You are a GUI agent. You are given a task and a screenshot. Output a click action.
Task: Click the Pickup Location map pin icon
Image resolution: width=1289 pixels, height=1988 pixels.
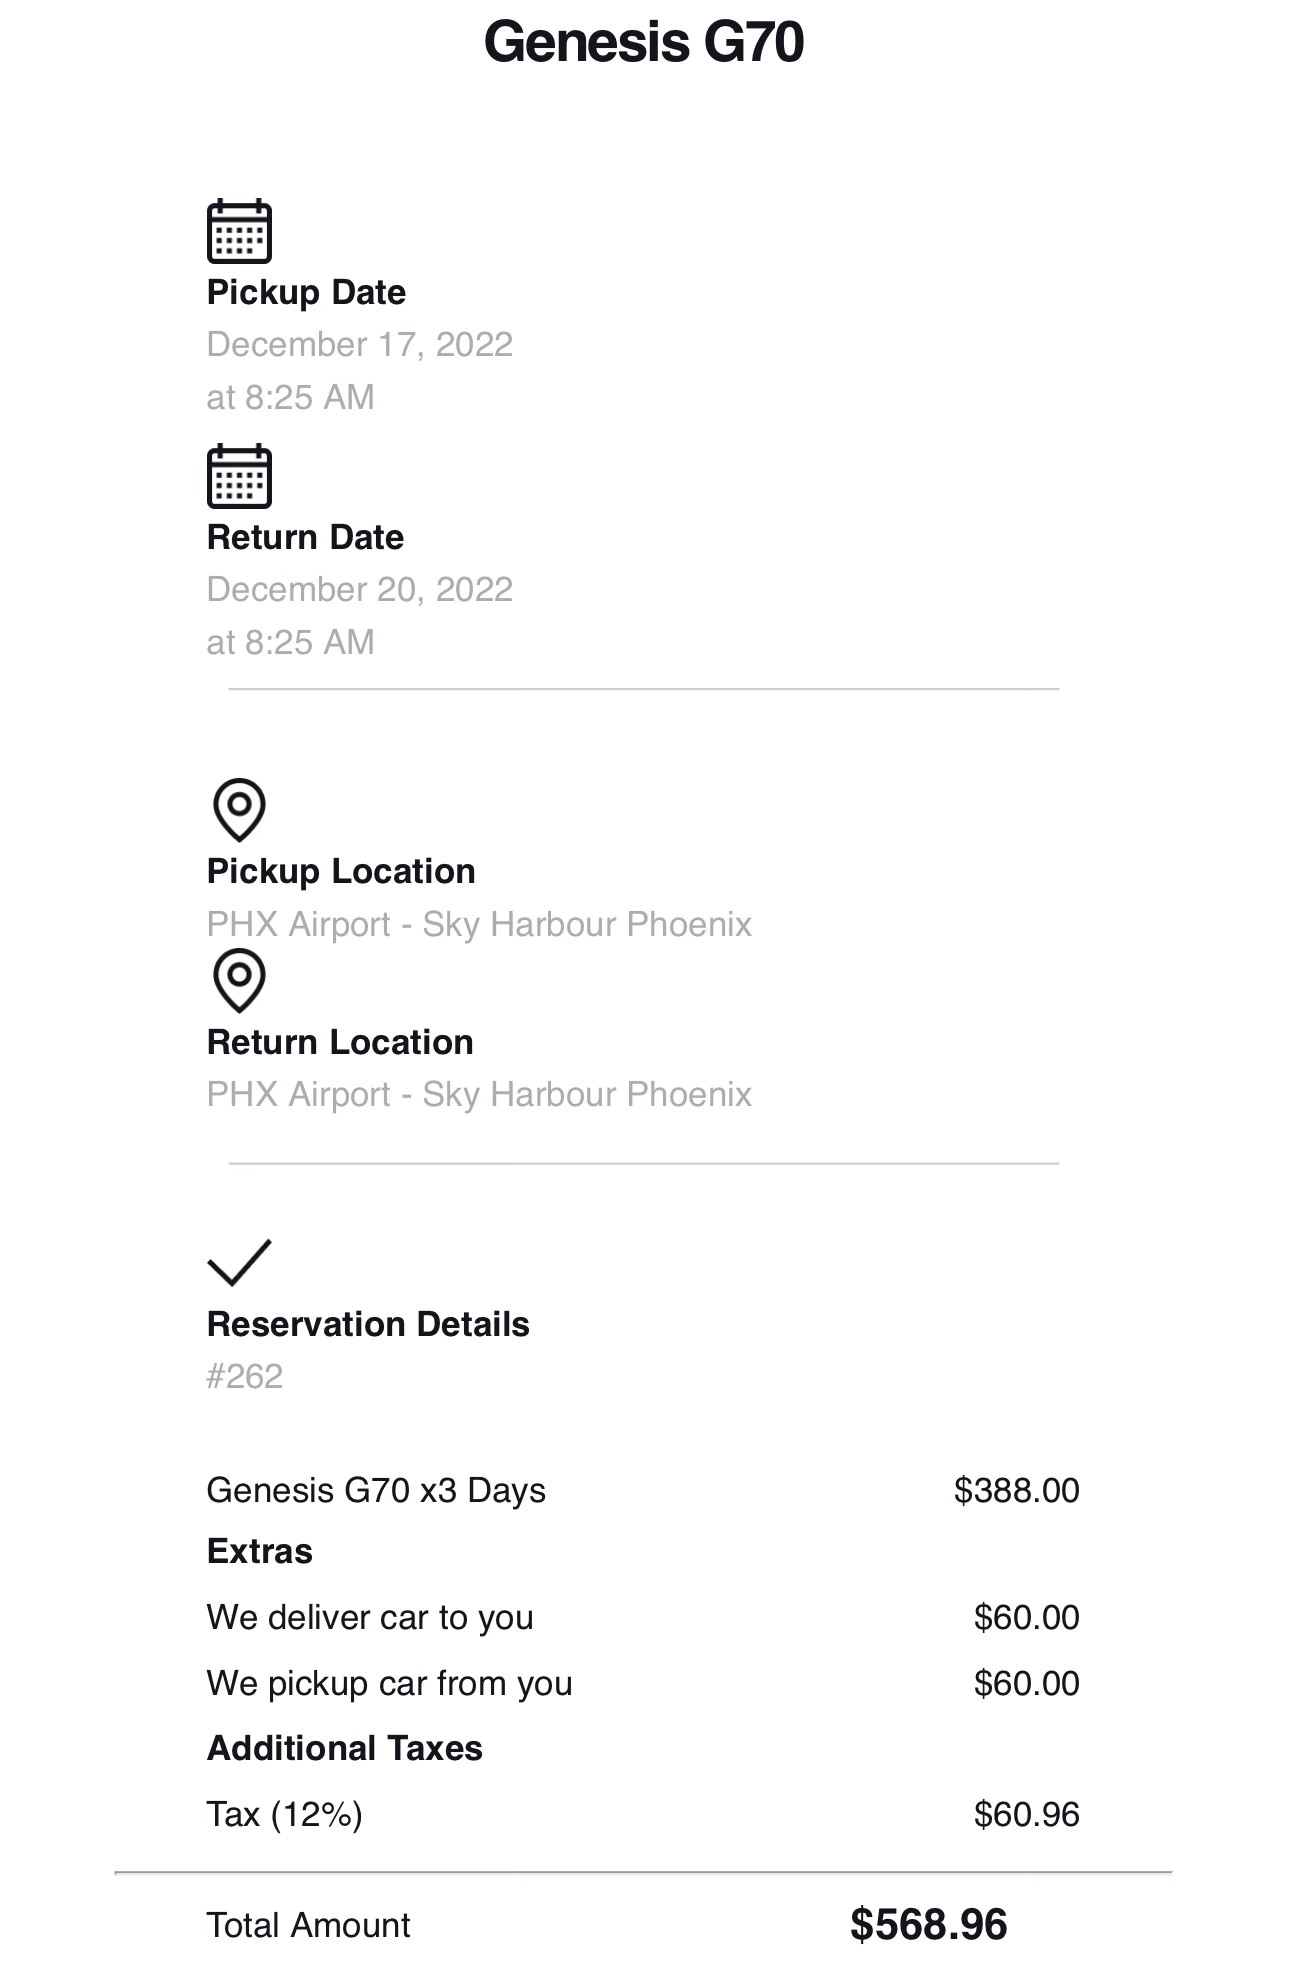[x=239, y=809]
